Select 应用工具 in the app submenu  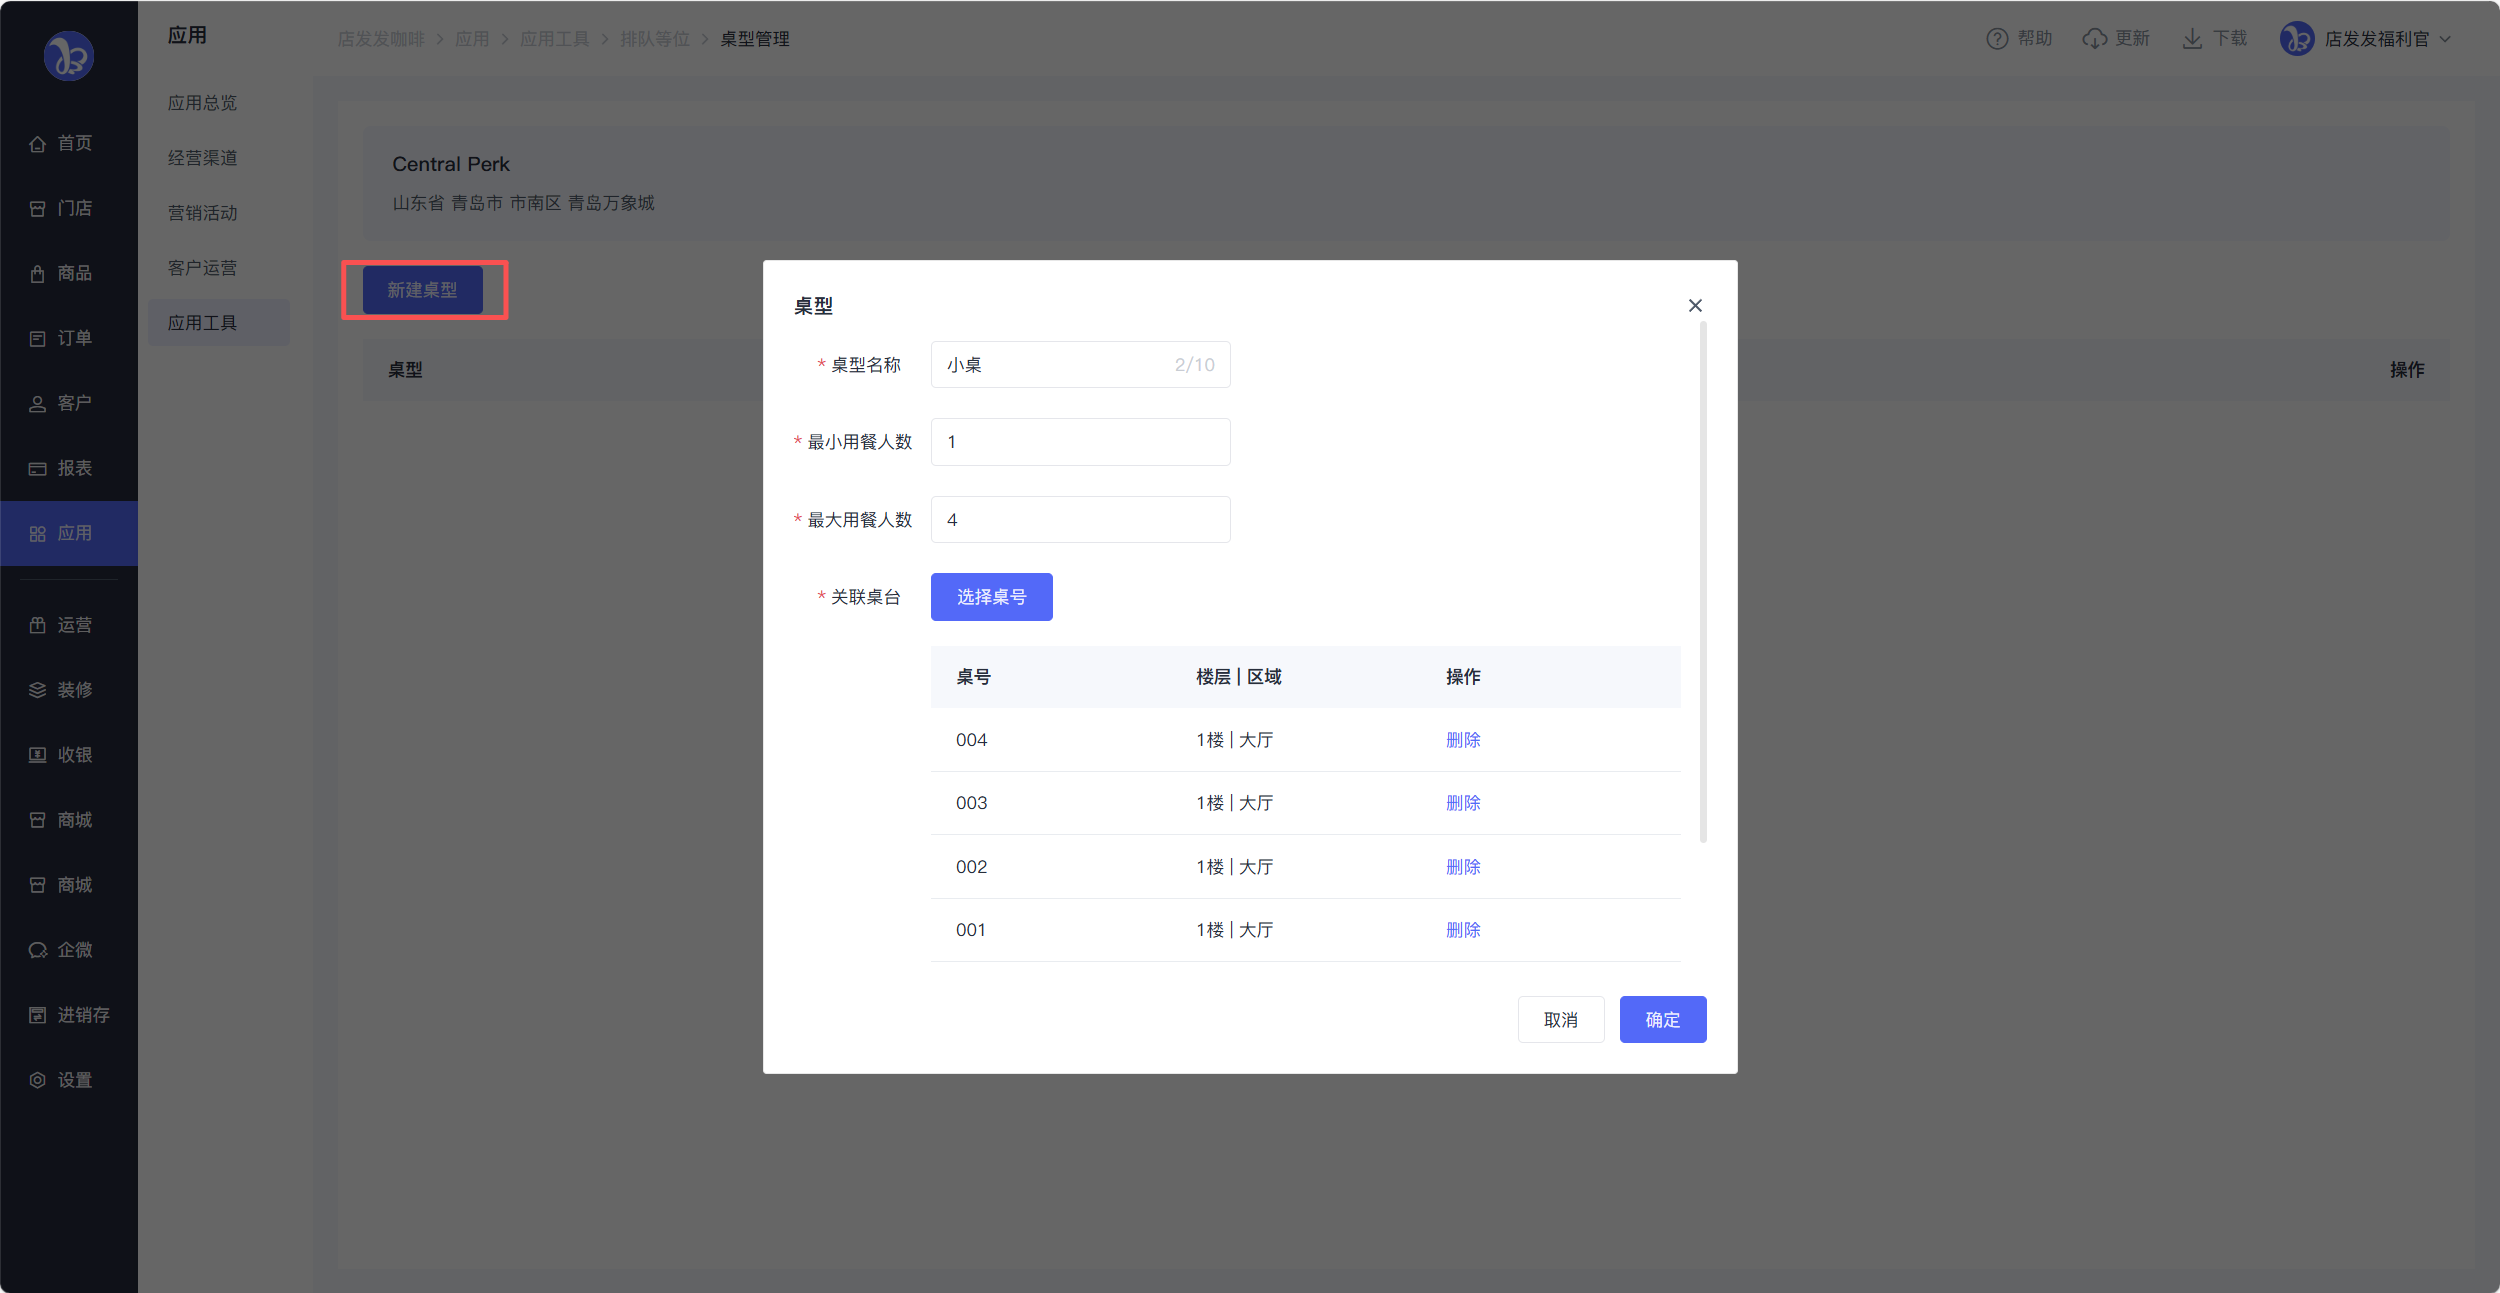point(203,323)
